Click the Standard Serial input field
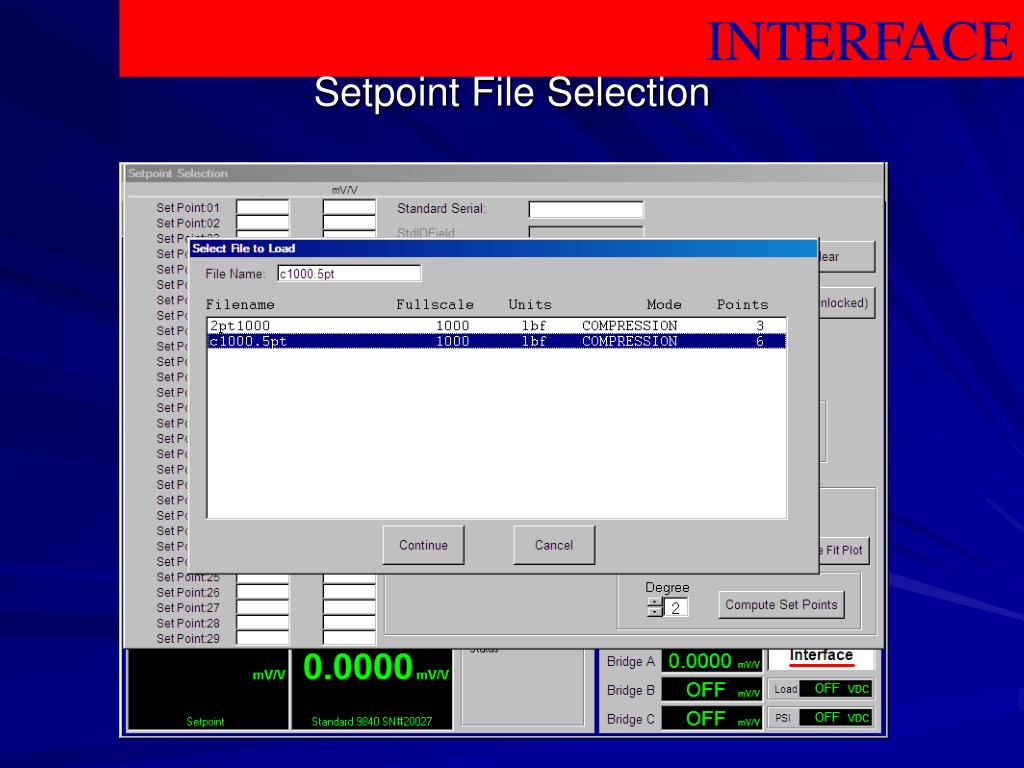Screen dimensions: 1024x768 586,209
